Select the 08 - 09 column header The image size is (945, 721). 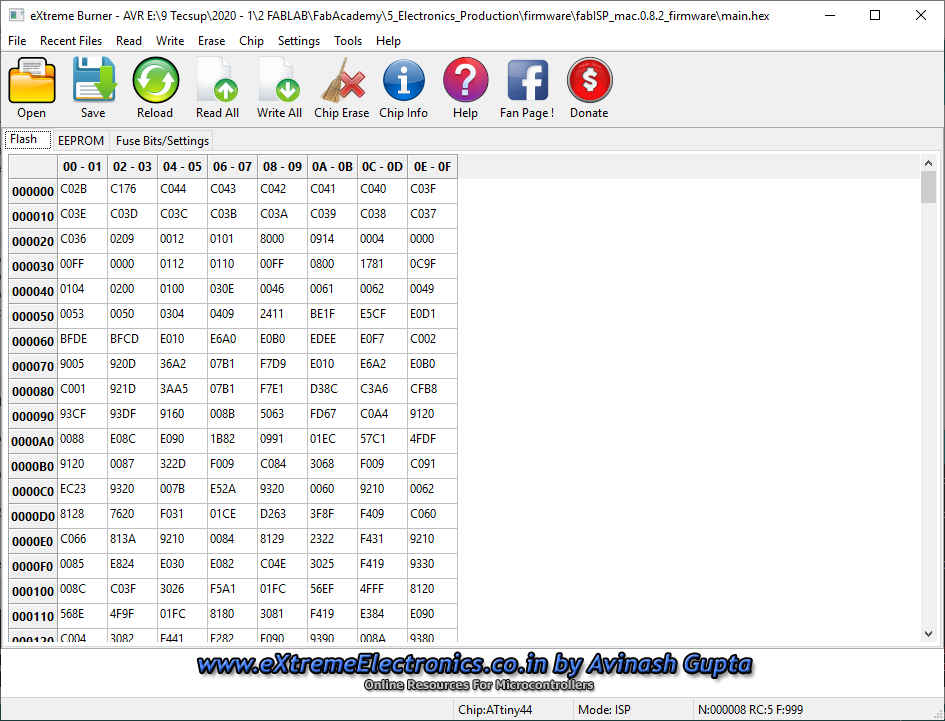283,167
